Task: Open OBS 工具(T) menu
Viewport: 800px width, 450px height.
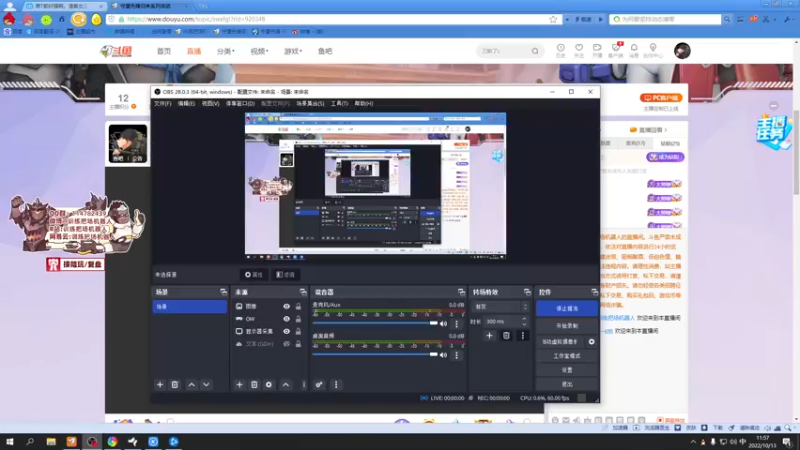Action: pos(339,104)
